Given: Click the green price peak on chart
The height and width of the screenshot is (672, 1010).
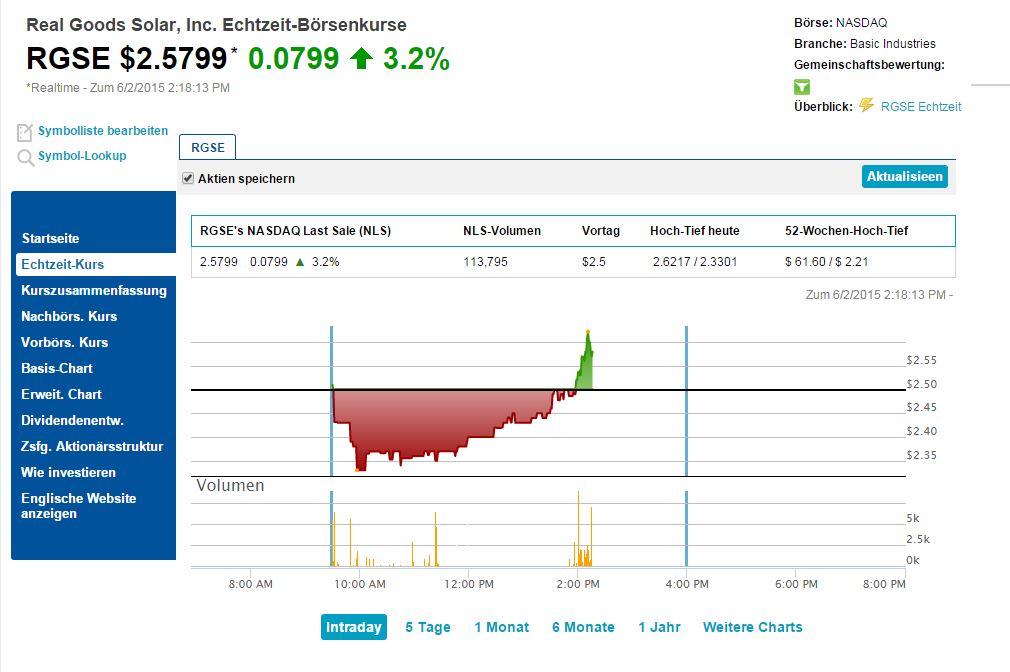Looking at the screenshot, I should tap(587, 334).
